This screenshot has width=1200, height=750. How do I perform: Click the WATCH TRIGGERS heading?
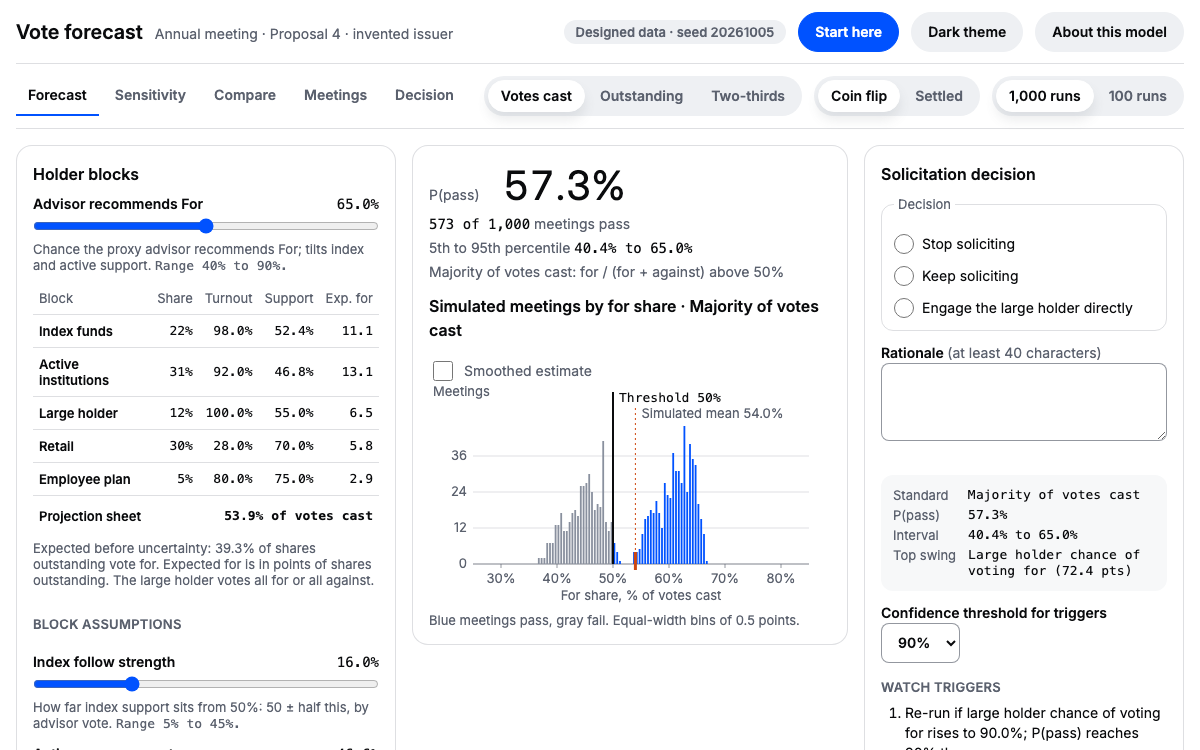941,687
